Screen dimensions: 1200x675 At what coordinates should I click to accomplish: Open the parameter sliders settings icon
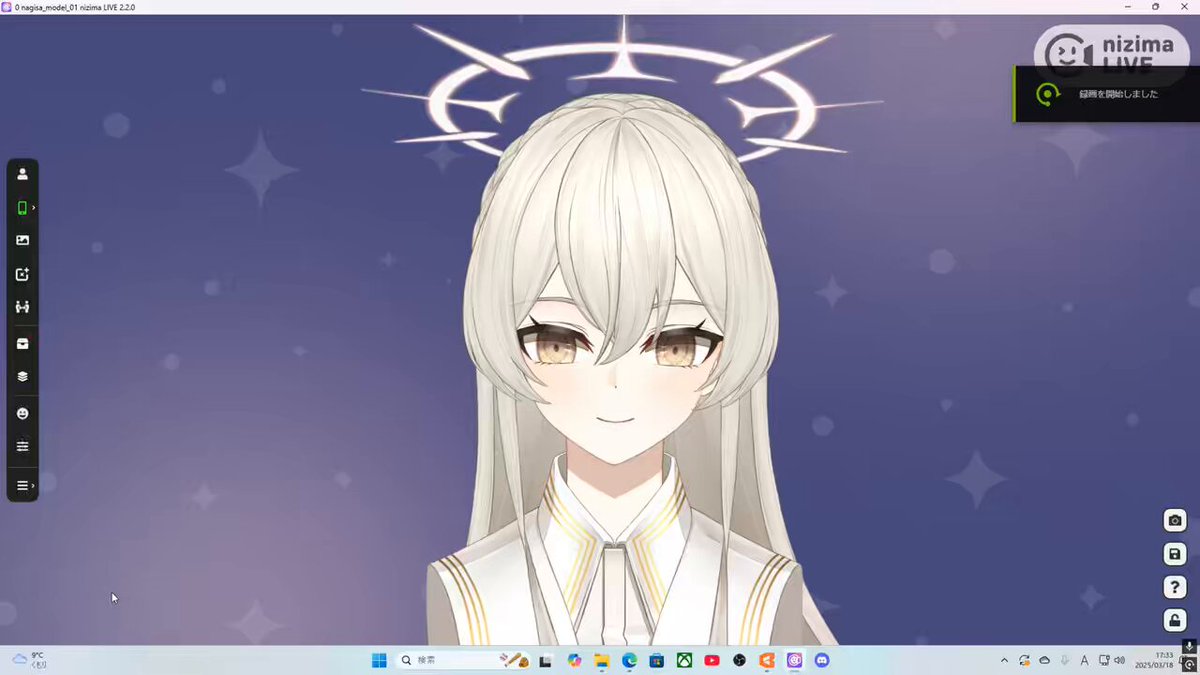tap(22, 446)
